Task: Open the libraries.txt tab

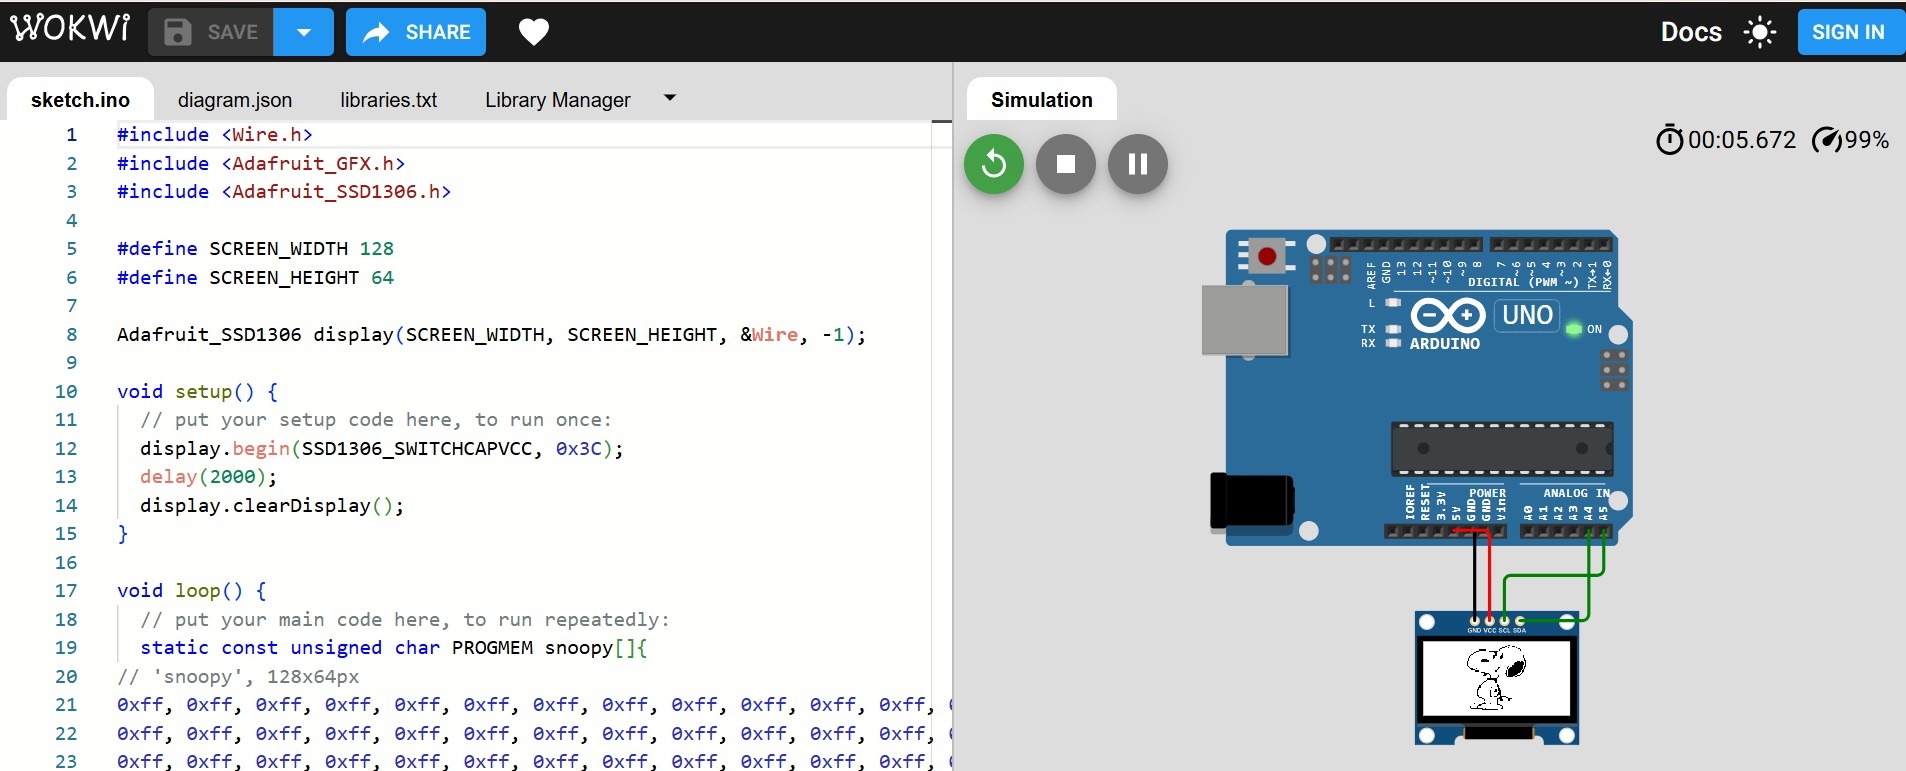Action: tap(388, 100)
